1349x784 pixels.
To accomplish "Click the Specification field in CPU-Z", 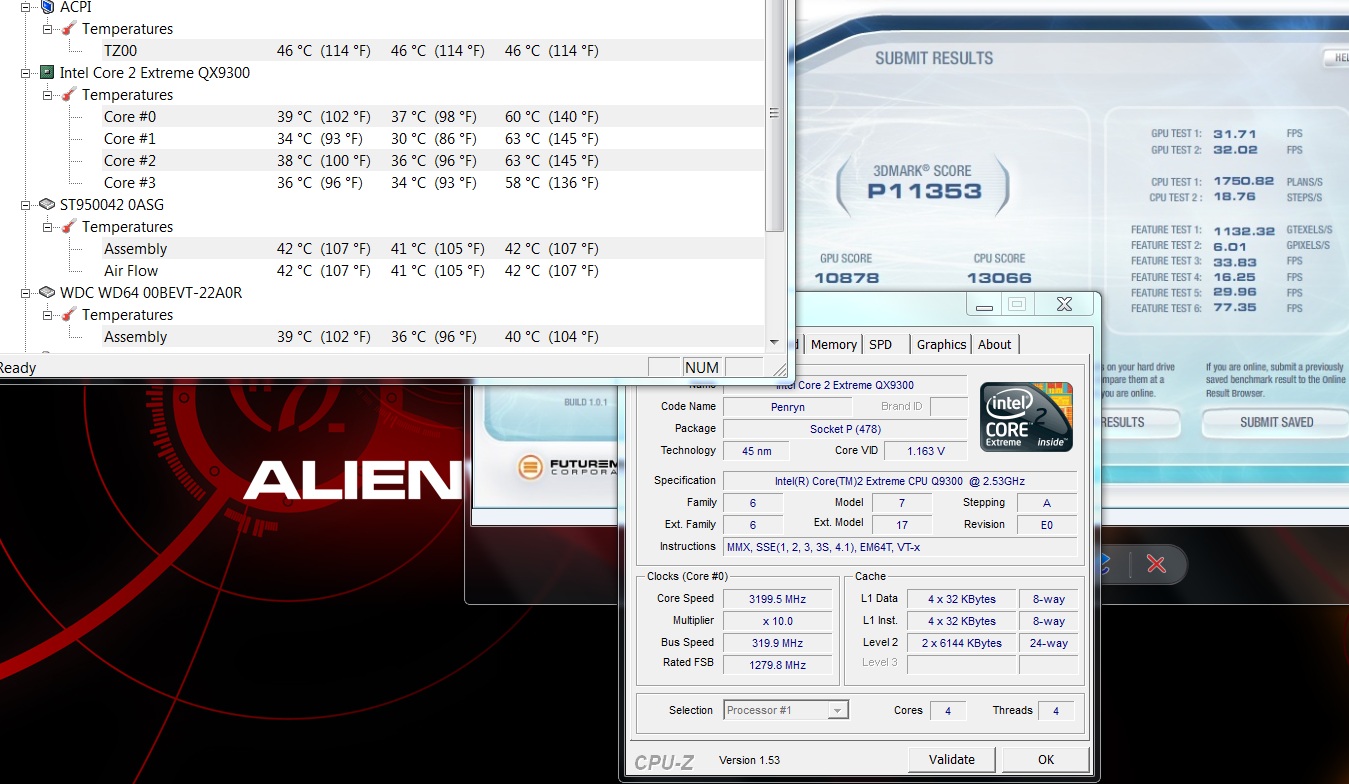I will [x=900, y=481].
